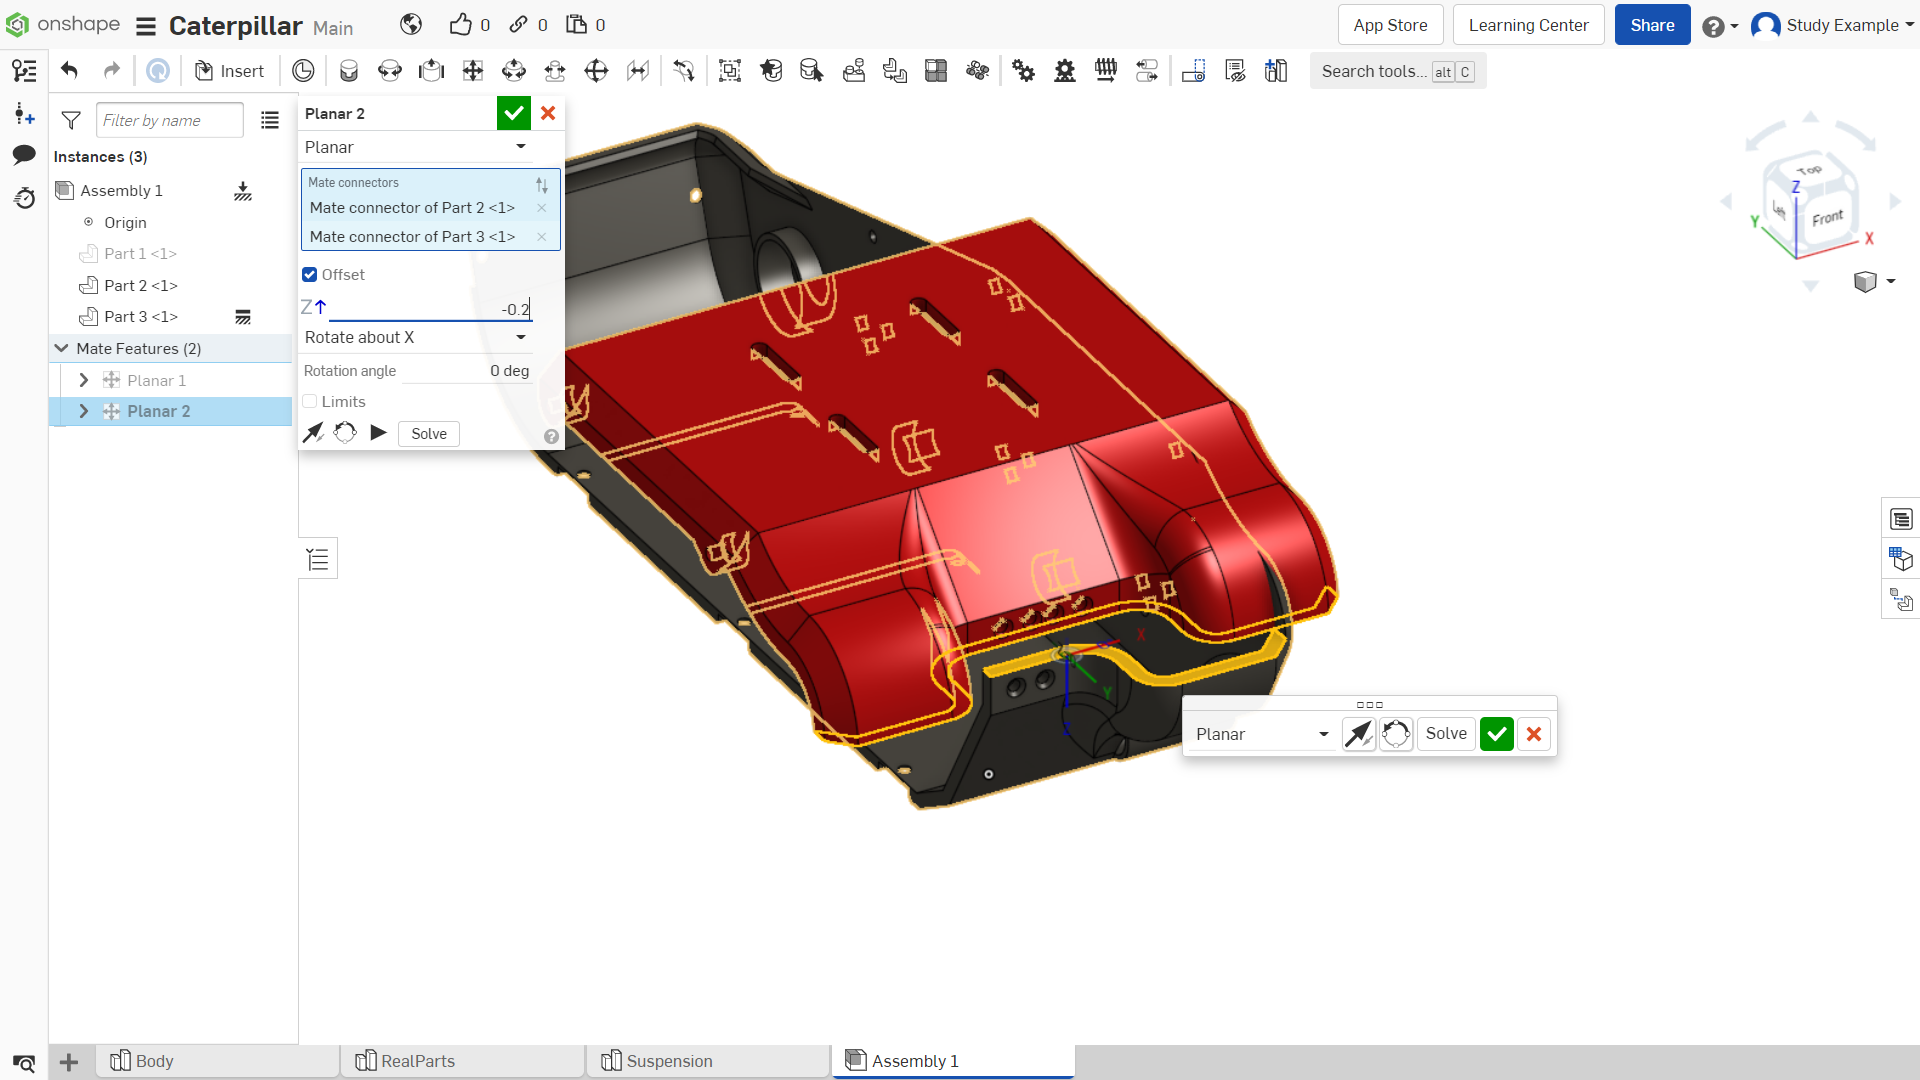Select Part 2 <1> in the instance tree
This screenshot has height=1080, width=1920.
point(141,286)
